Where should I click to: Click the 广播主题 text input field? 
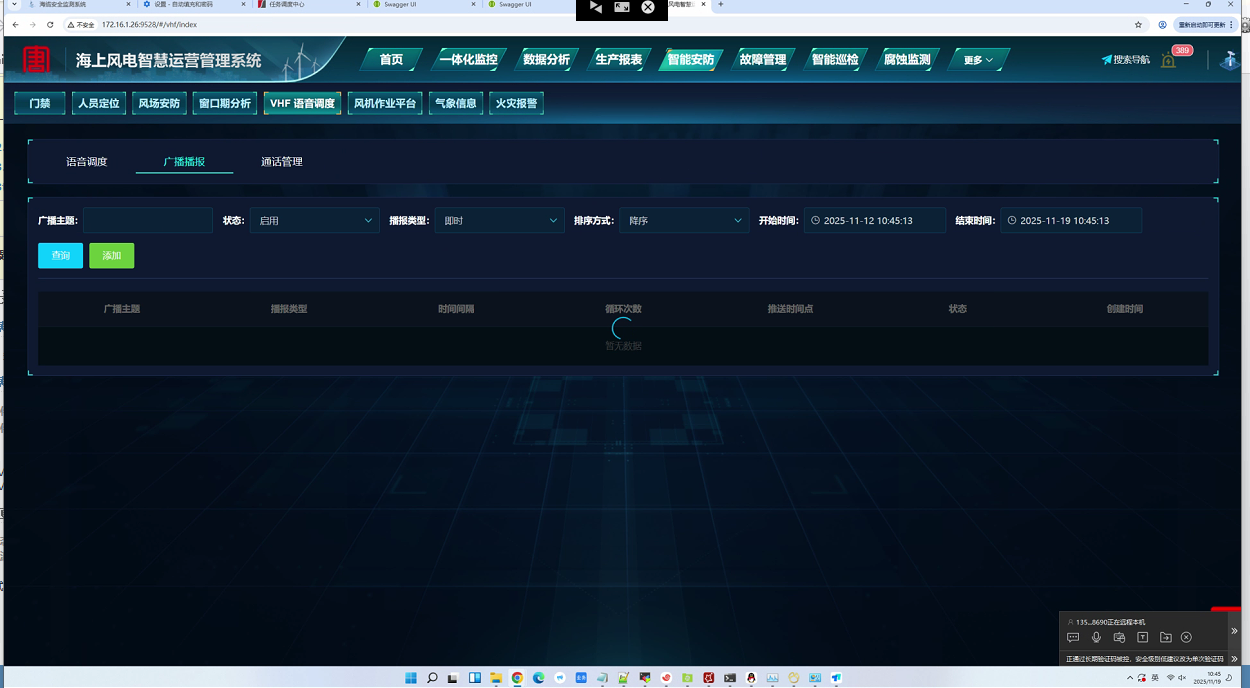148,221
